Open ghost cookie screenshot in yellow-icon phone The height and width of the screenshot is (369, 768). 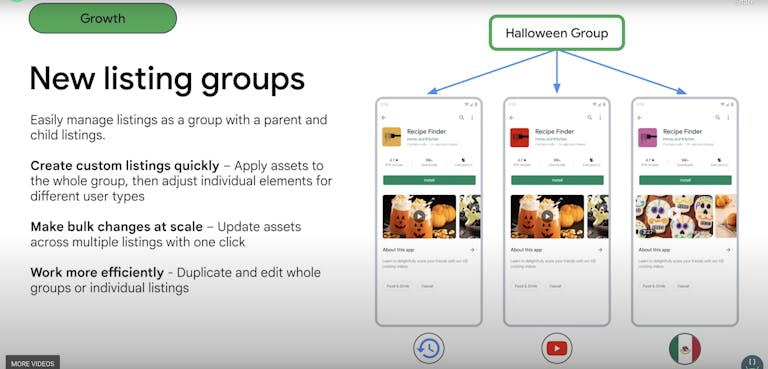[x=470, y=216]
